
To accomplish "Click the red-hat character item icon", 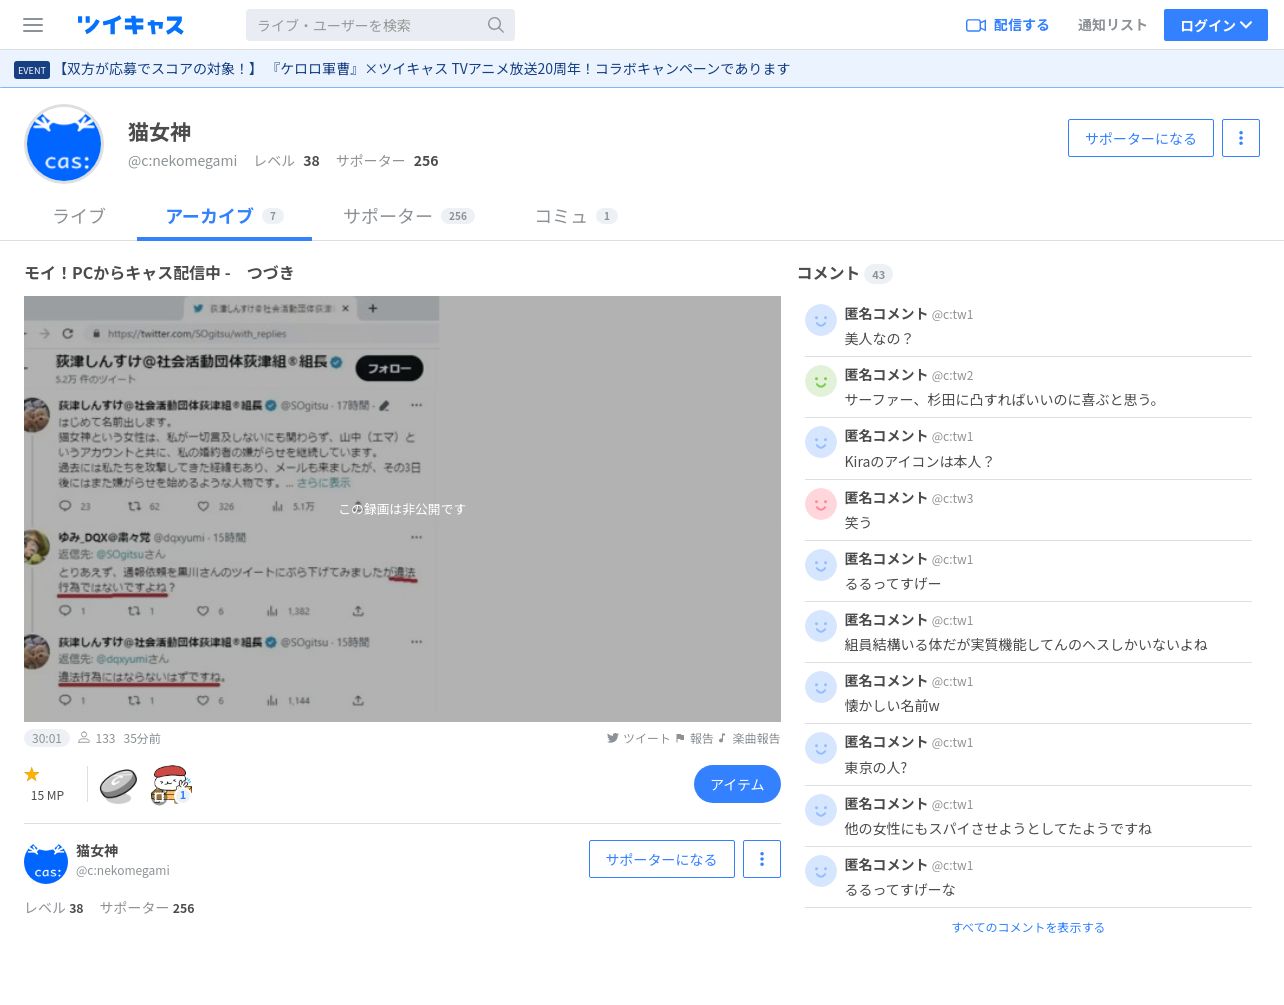I will [x=171, y=785].
